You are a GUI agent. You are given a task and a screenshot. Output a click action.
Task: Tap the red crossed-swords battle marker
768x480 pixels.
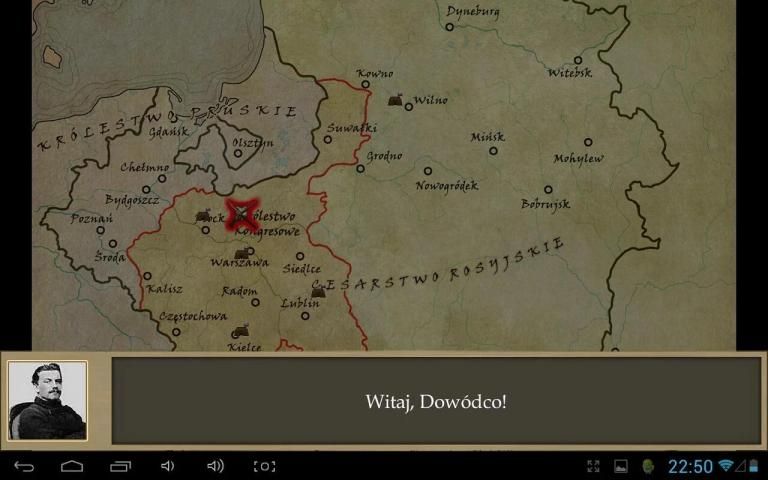[x=241, y=214]
